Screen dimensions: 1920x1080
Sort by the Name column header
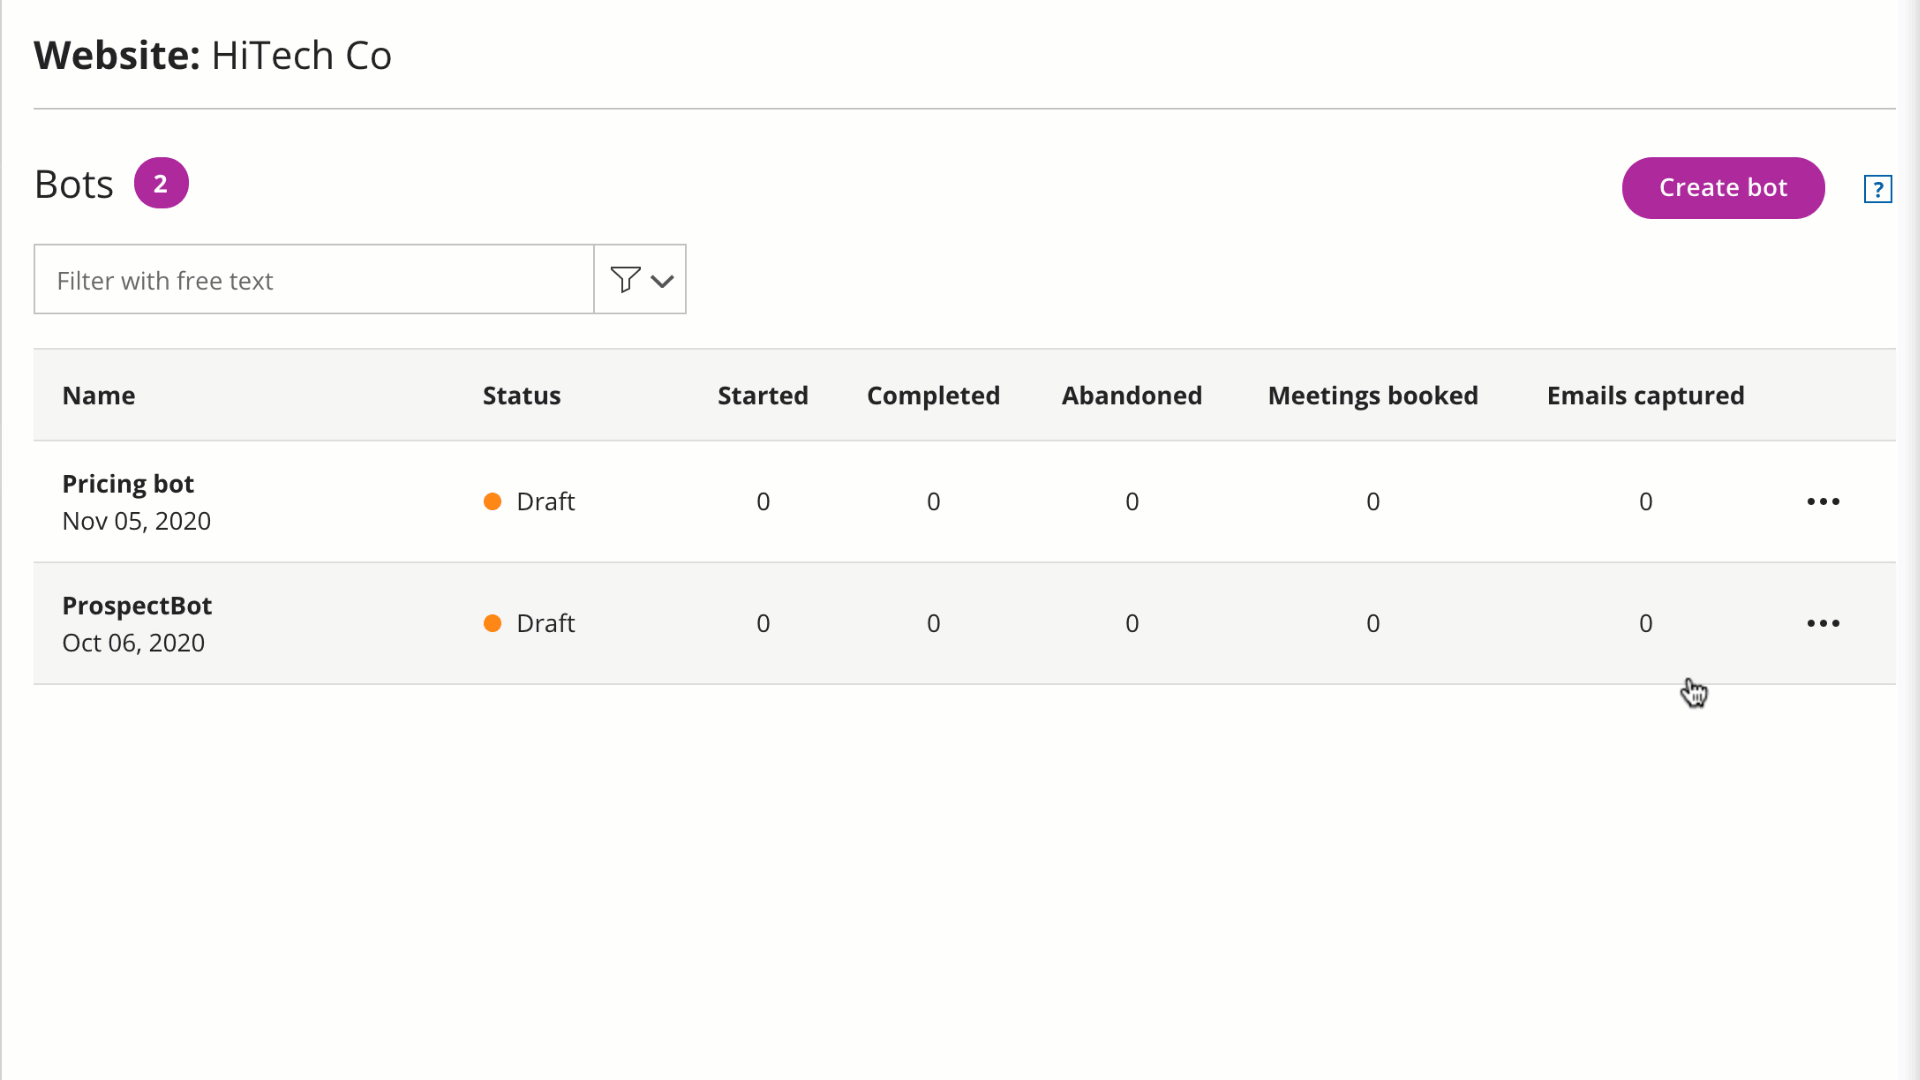coord(98,395)
